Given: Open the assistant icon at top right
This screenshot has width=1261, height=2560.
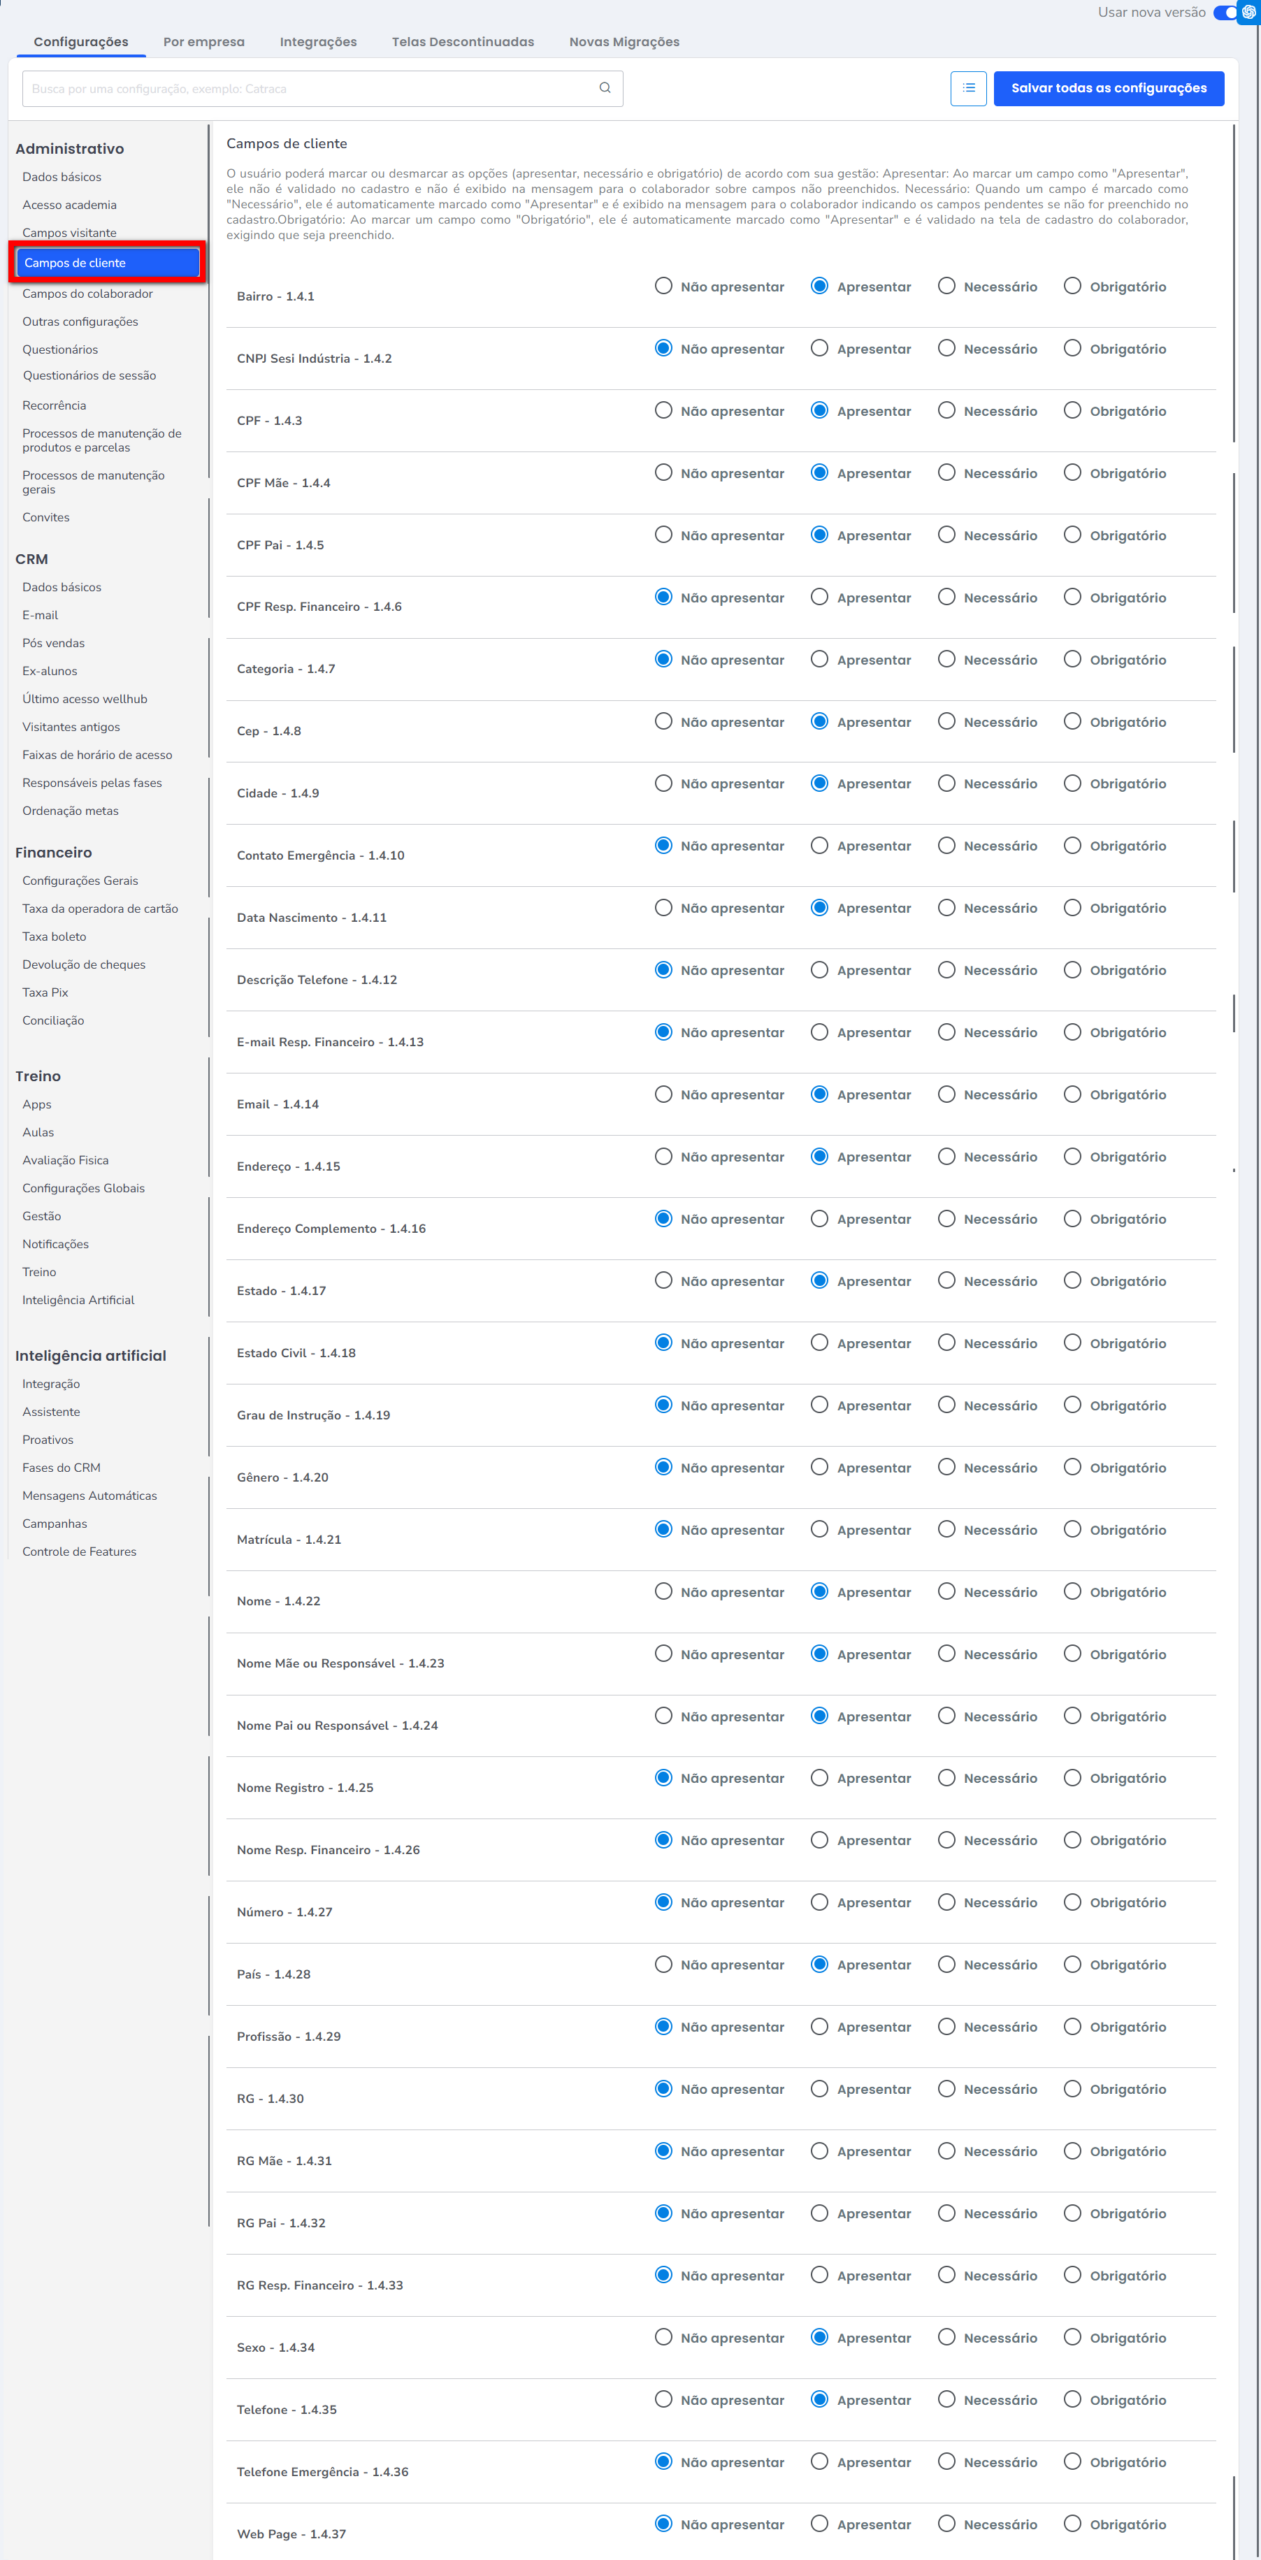Looking at the screenshot, I should point(1248,12).
